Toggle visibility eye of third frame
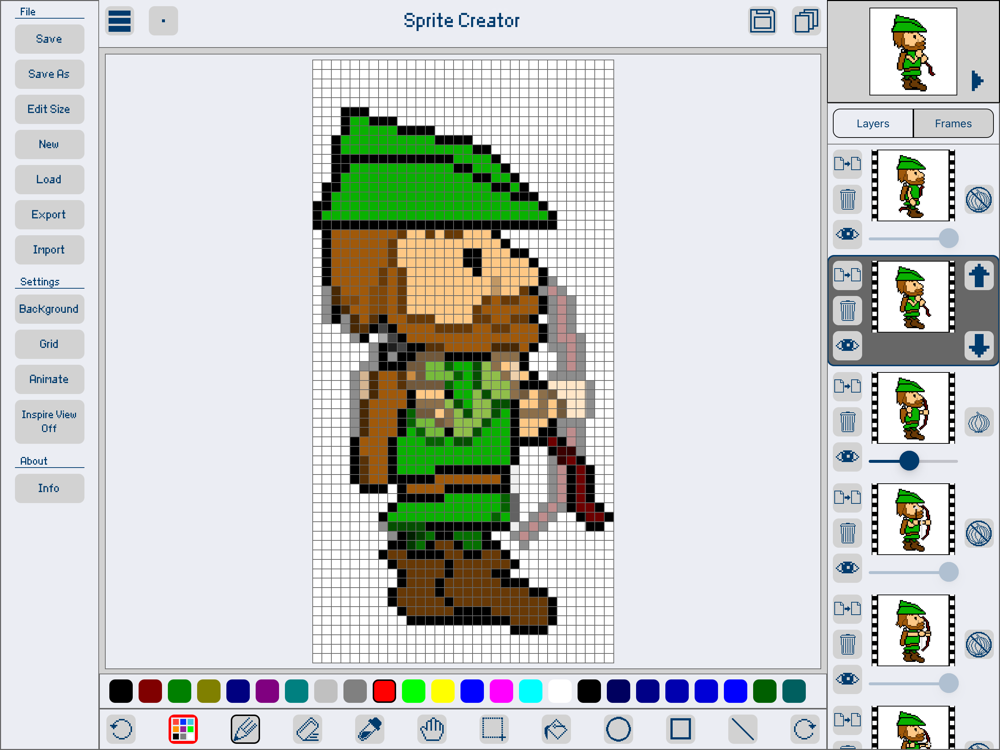The width and height of the screenshot is (1000, 750). (848, 457)
